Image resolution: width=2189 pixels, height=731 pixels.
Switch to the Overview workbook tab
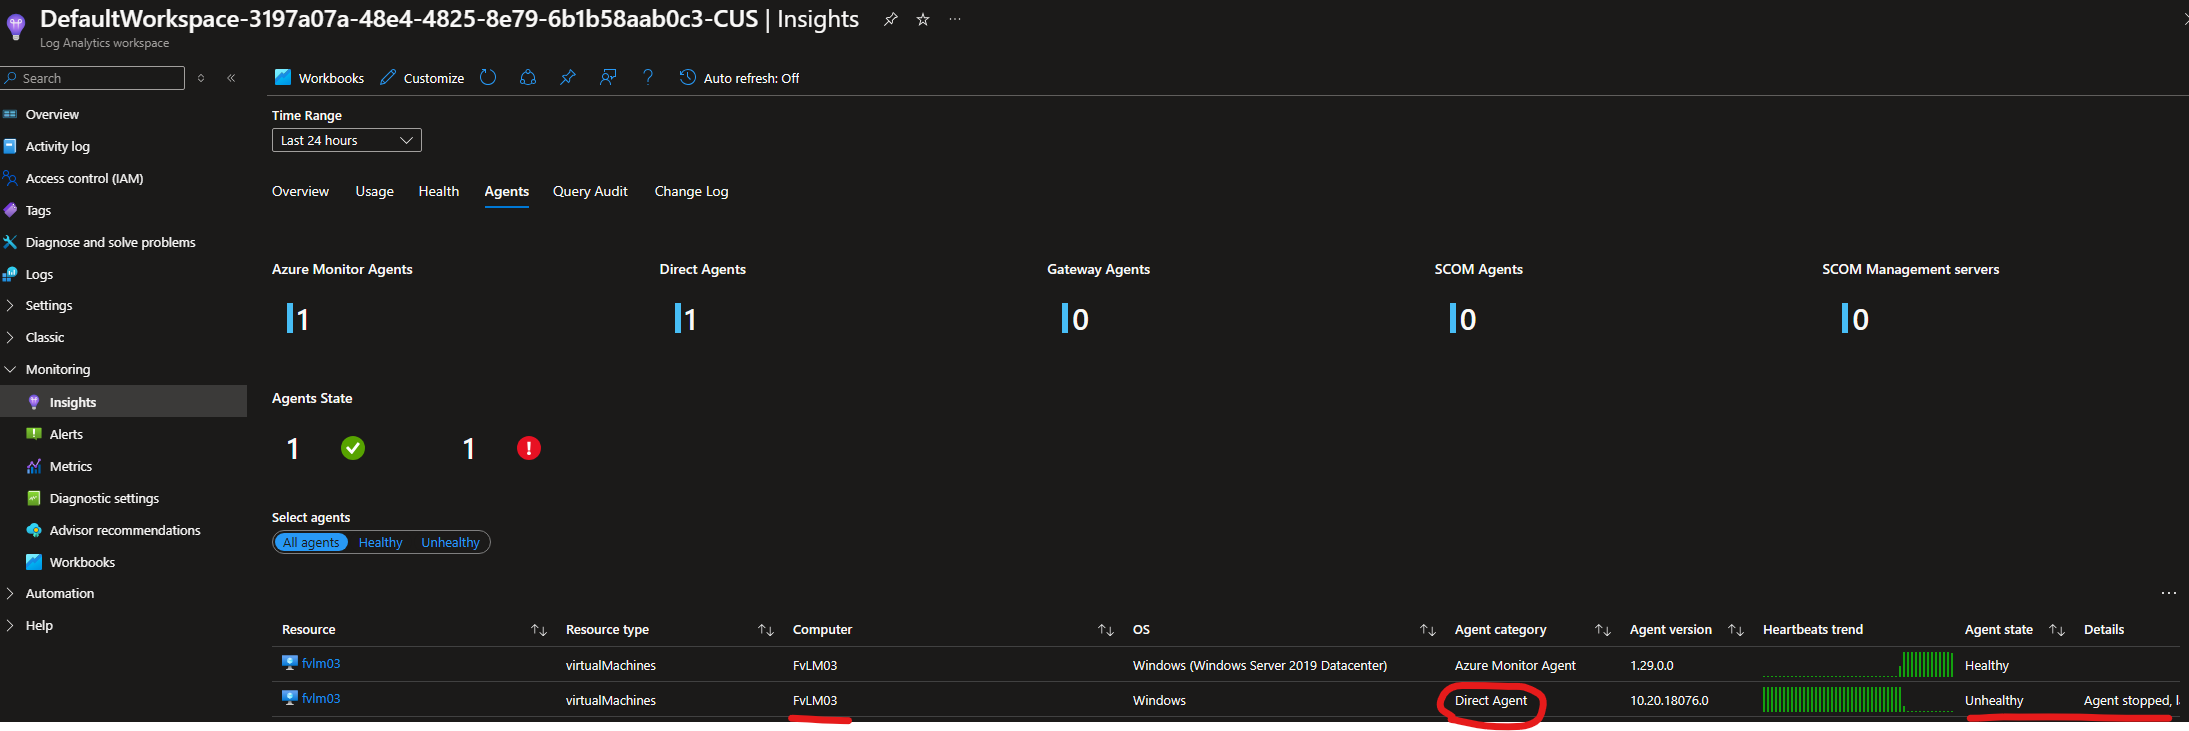coord(300,191)
